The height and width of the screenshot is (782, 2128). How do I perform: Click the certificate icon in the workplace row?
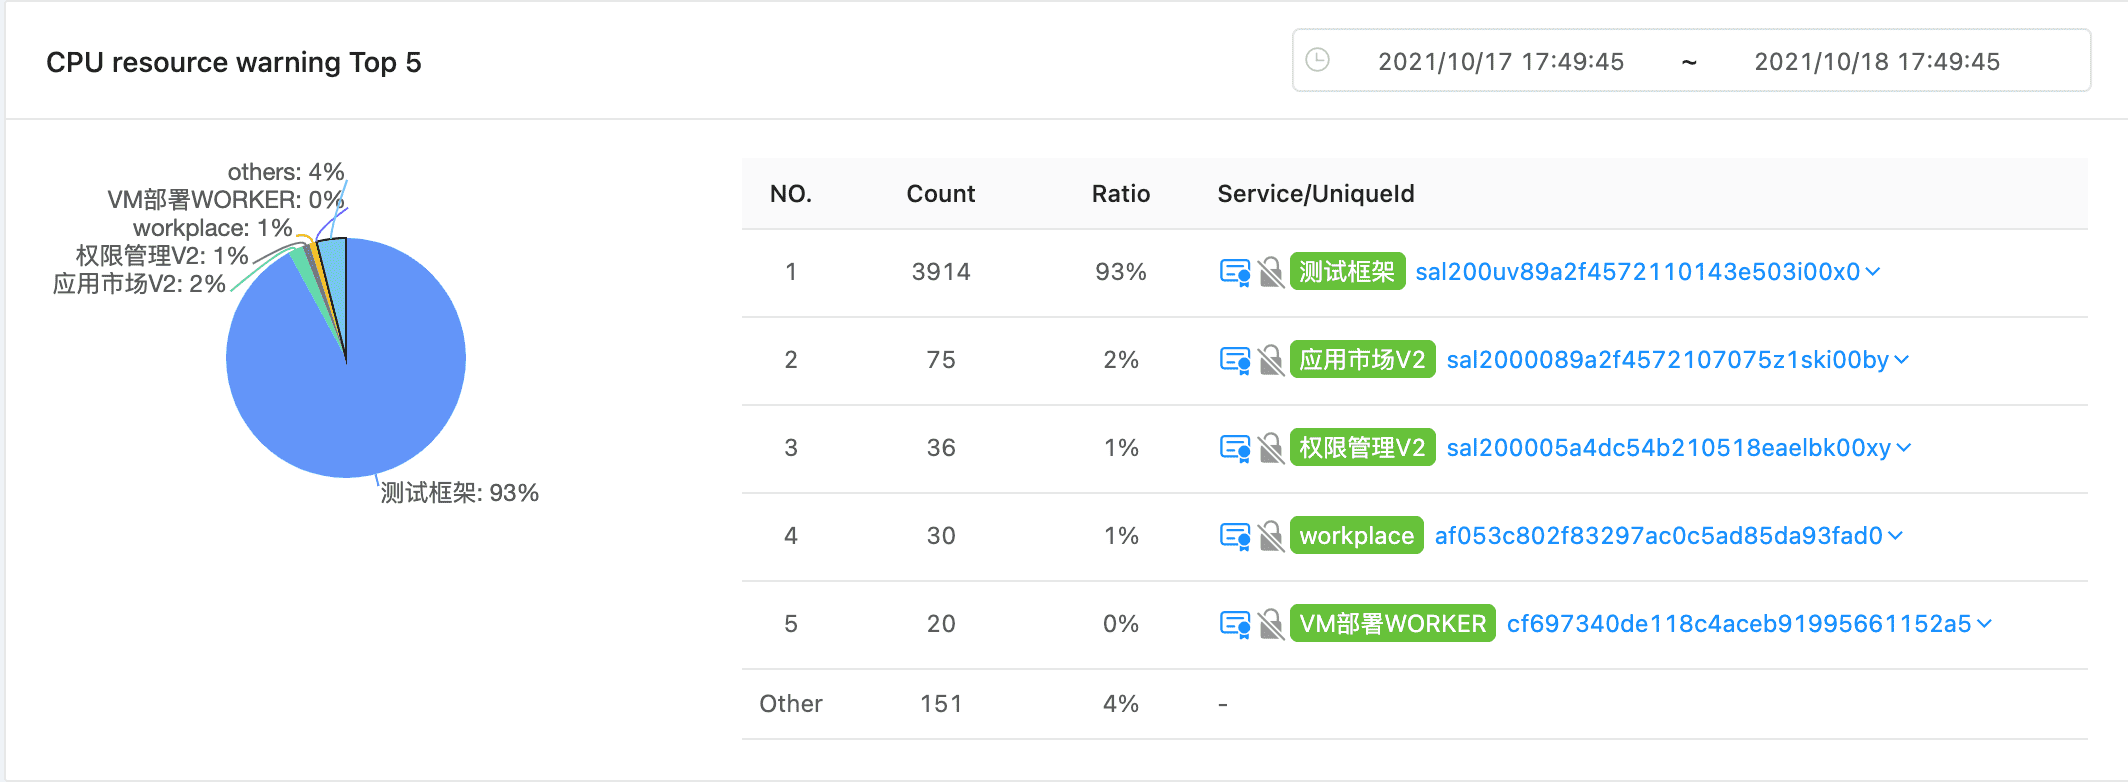(x=1235, y=536)
